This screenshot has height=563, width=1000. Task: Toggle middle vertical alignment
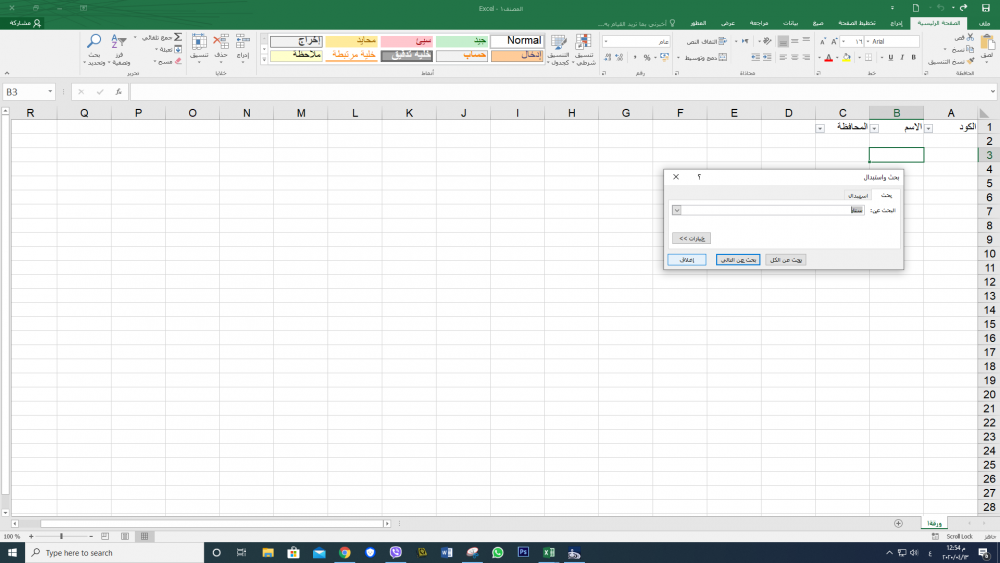pyautogui.click(x=795, y=41)
